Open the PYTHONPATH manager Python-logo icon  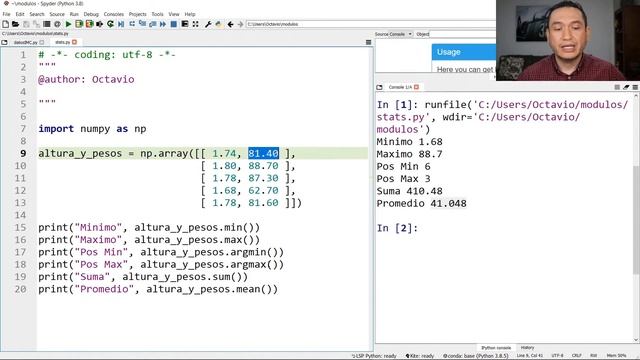(218, 24)
